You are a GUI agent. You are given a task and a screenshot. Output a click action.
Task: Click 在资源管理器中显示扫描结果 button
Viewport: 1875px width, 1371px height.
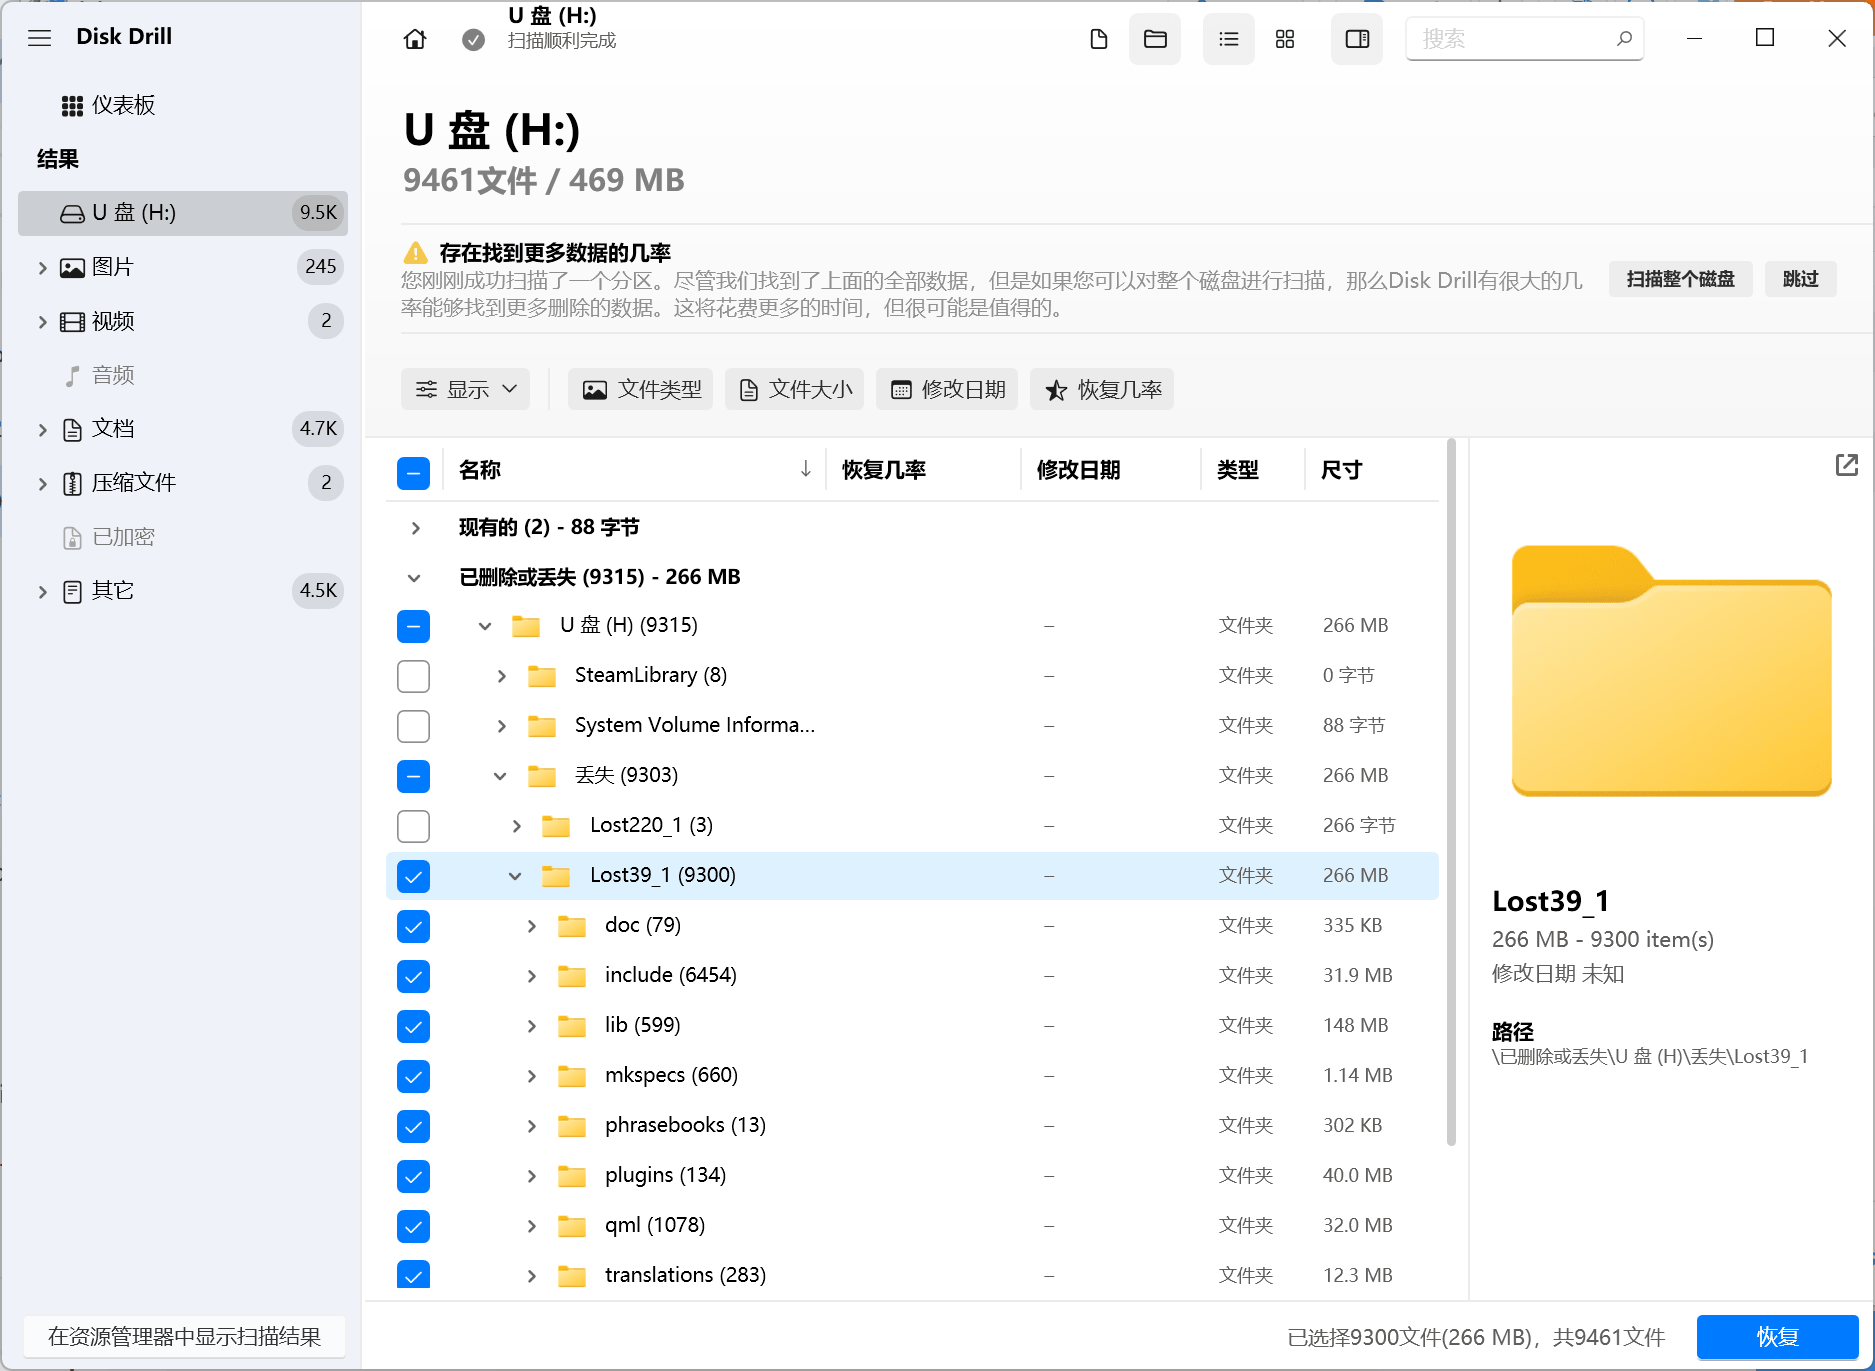[185, 1337]
